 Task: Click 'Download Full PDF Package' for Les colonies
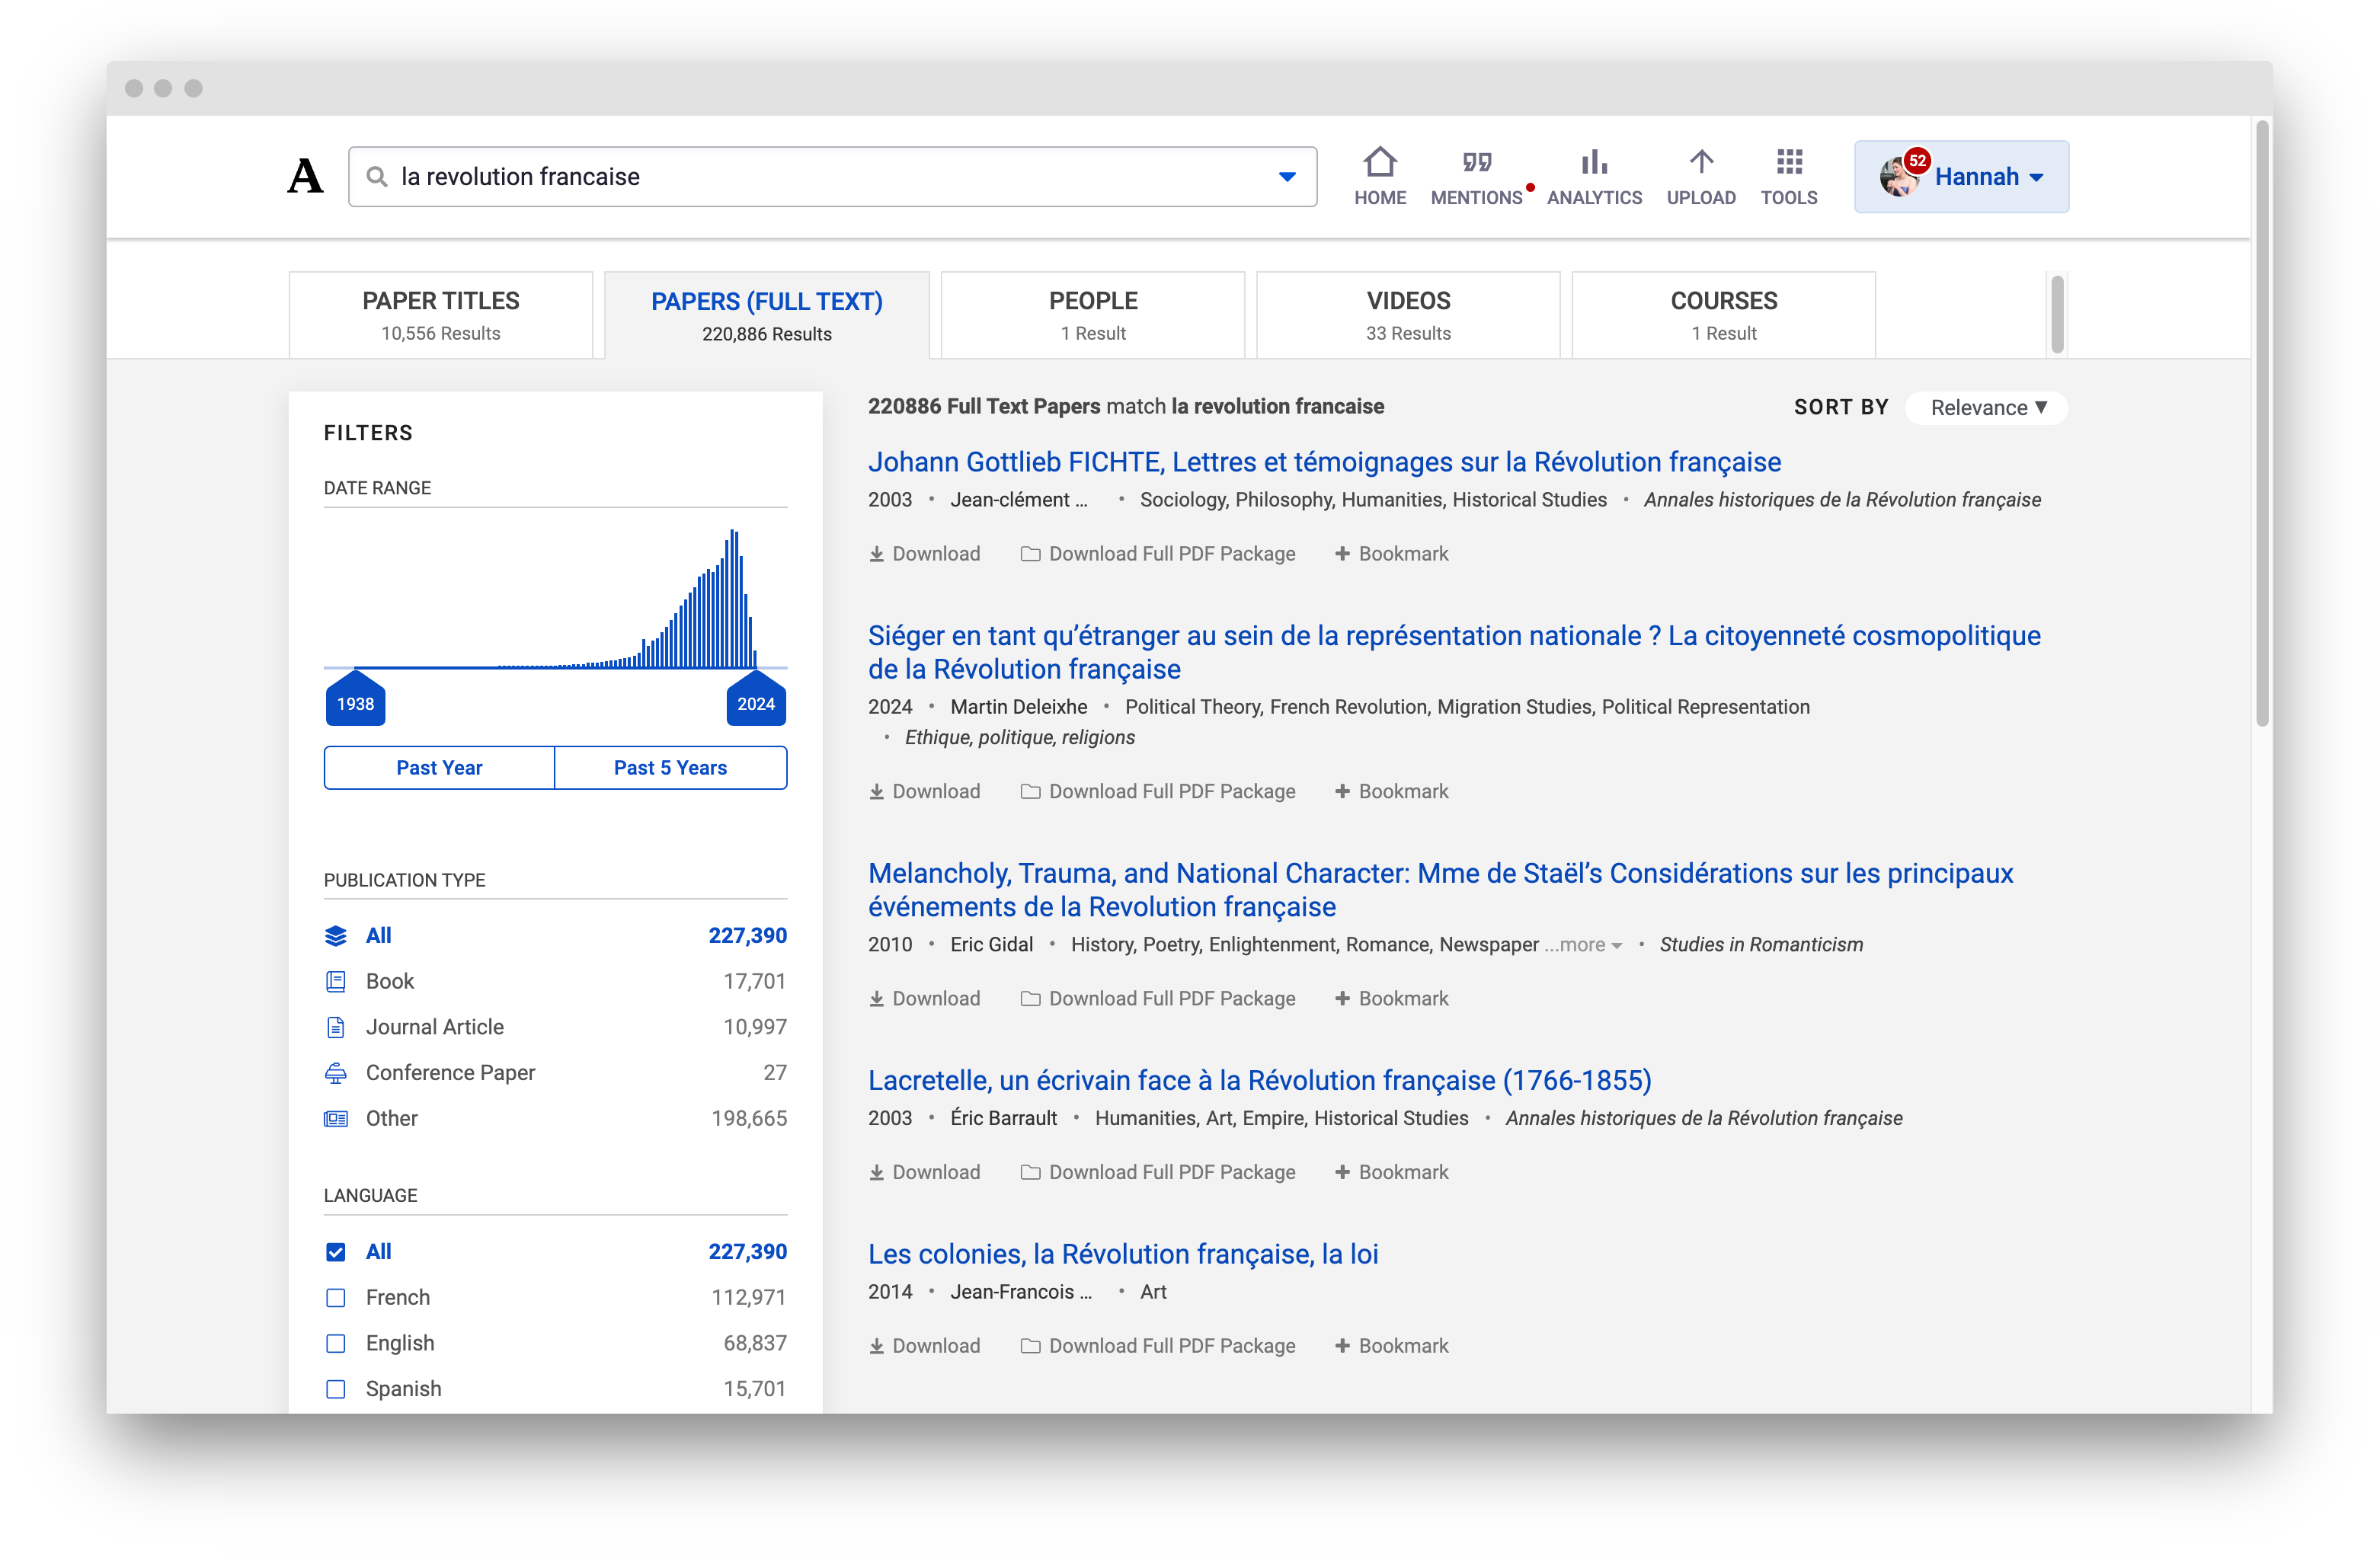(x=1158, y=1347)
